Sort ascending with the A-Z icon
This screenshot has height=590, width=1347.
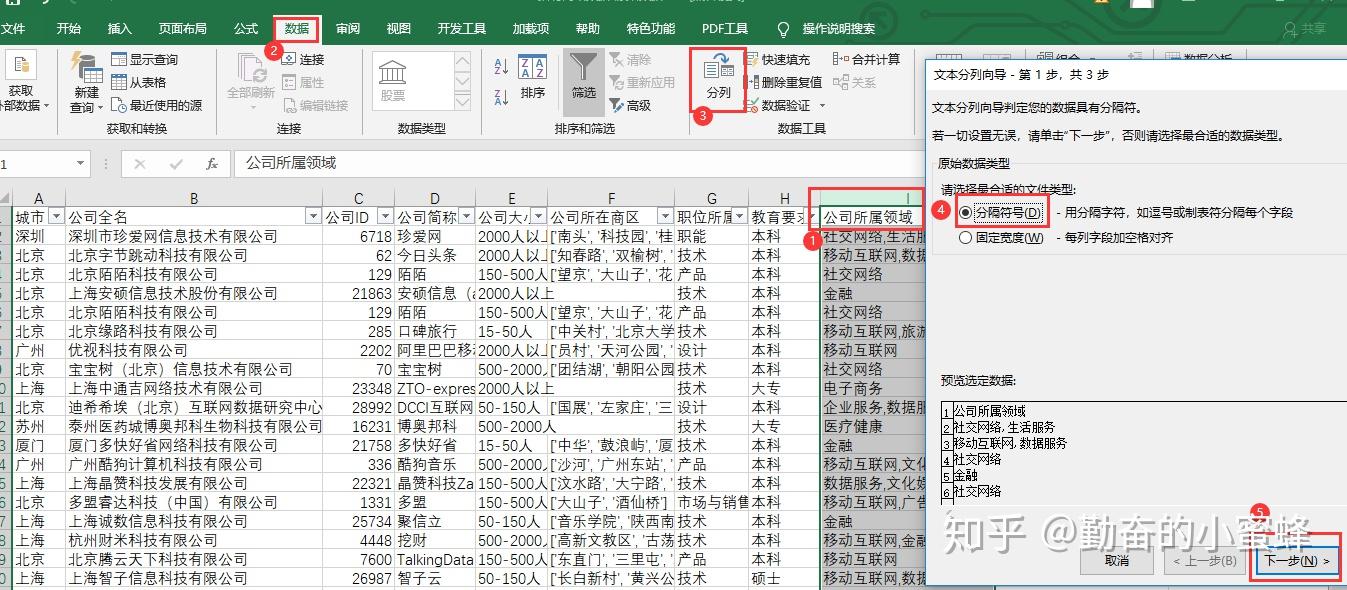tap(502, 67)
